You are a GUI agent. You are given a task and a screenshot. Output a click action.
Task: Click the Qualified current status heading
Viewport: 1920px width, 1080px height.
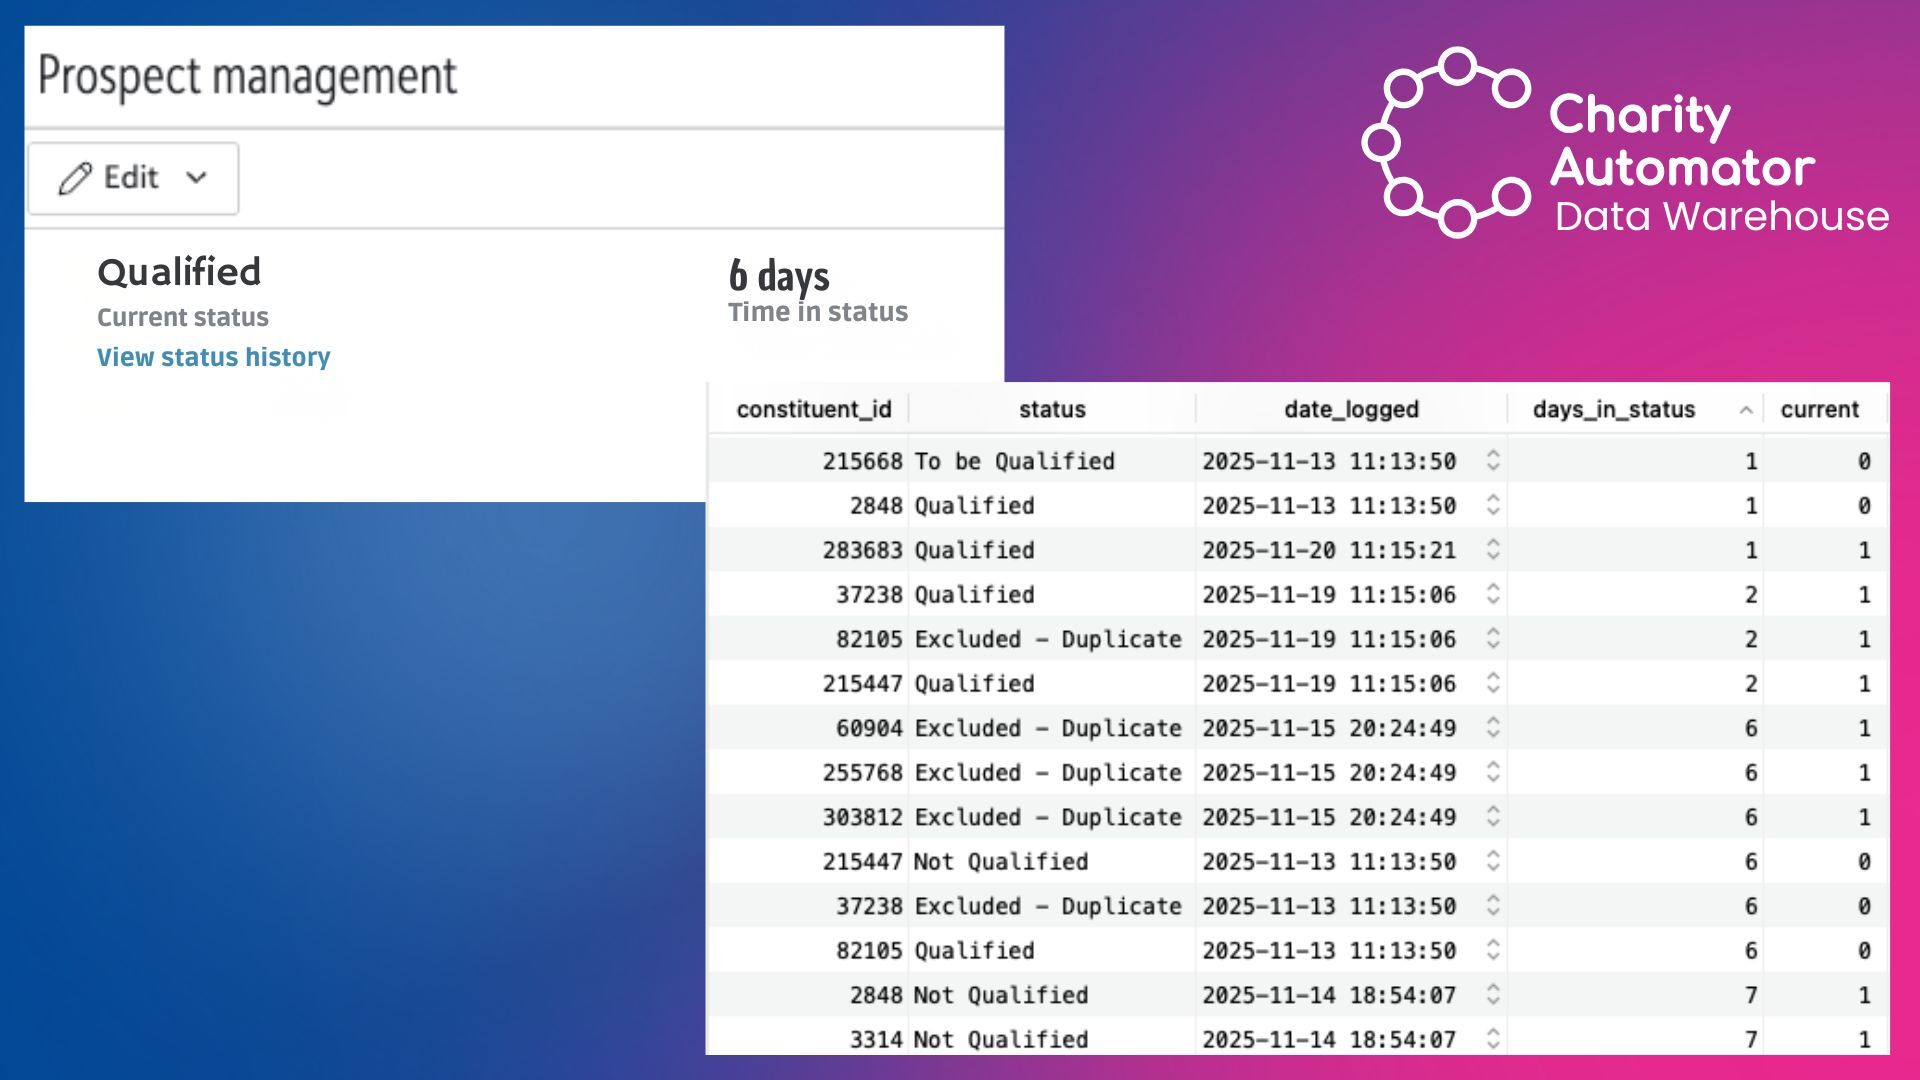179,272
